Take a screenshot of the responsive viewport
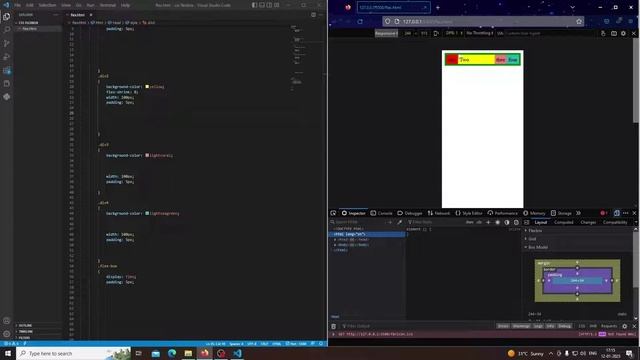Viewport: 640px width, 360px height. click(614, 33)
